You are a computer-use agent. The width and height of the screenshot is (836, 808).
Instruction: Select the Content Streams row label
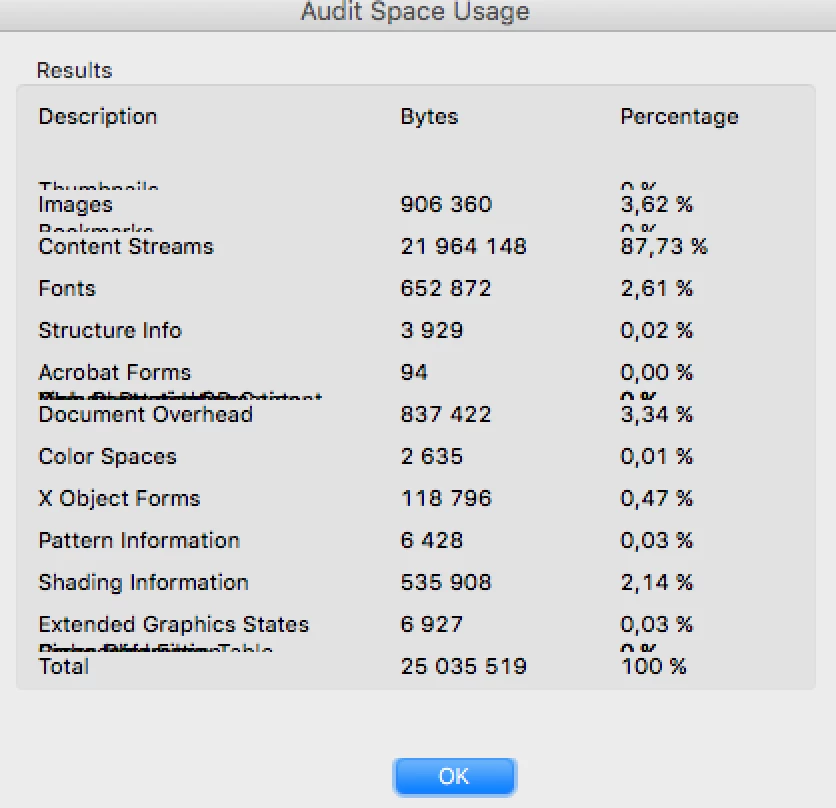(126, 247)
